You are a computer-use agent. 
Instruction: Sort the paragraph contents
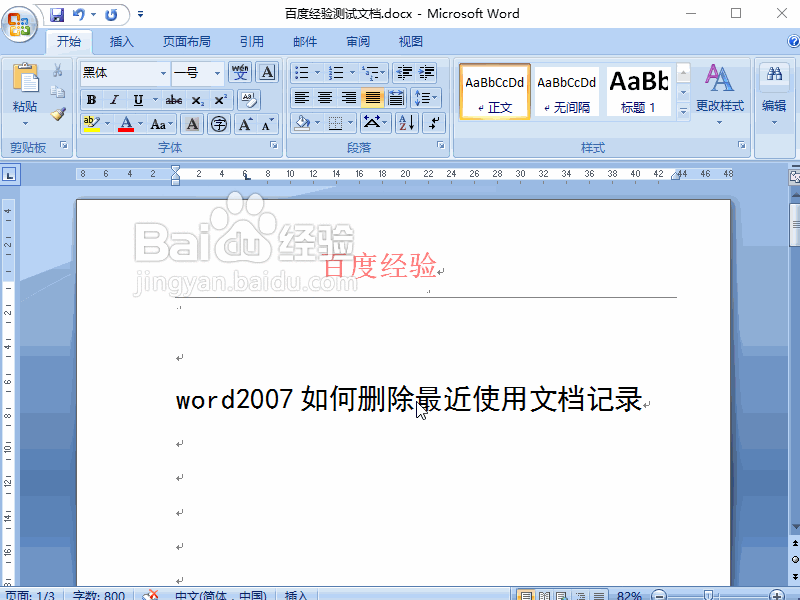tap(407, 123)
